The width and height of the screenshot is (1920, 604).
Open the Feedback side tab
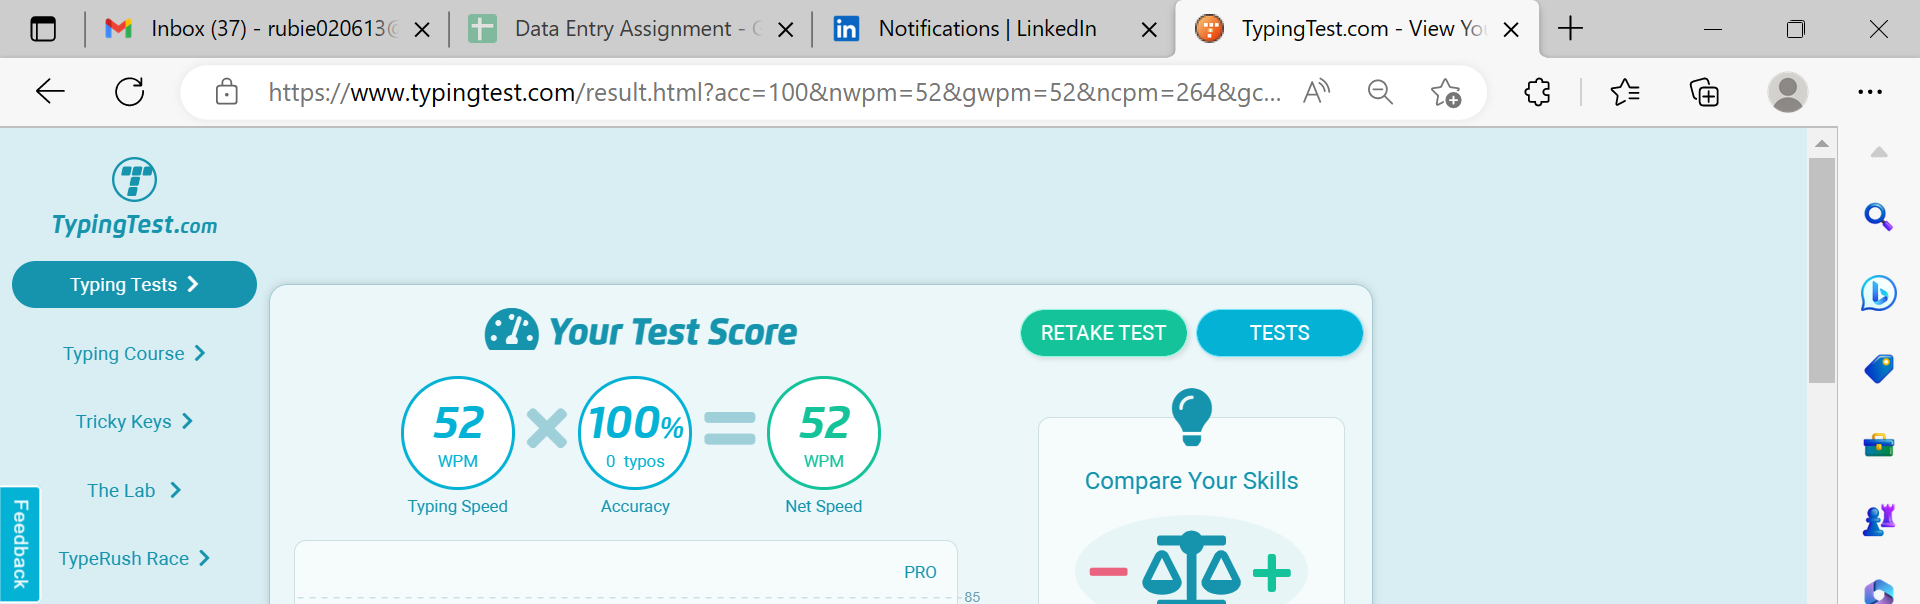(x=20, y=544)
